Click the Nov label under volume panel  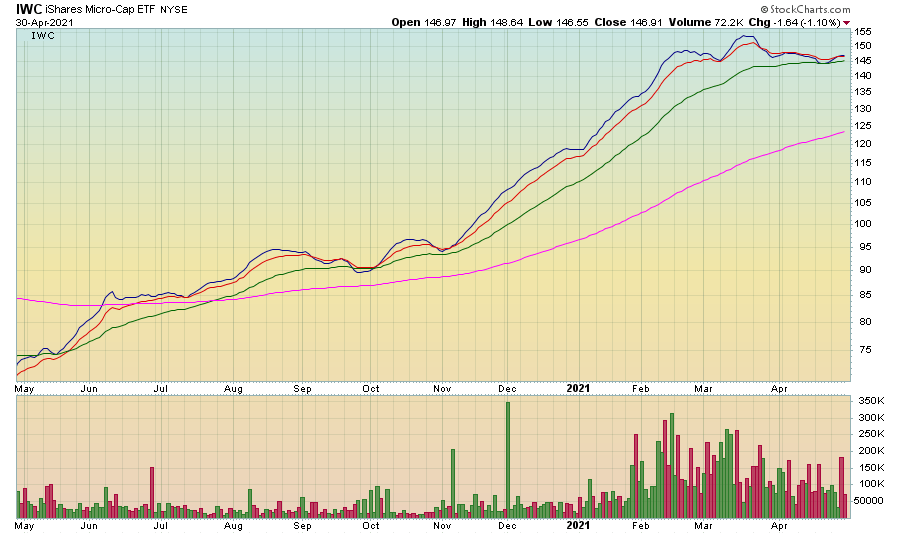(x=442, y=525)
